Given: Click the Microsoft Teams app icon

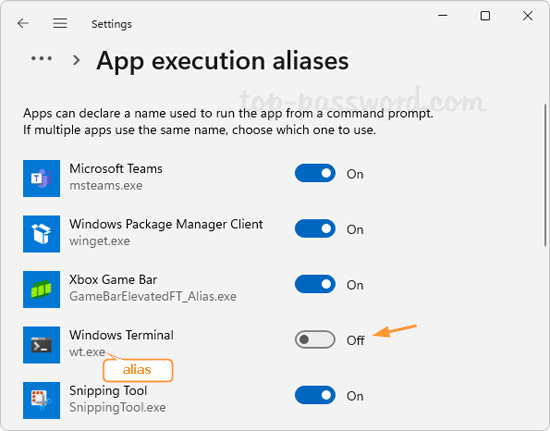Looking at the screenshot, I should pyautogui.click(x=41, y=179).
